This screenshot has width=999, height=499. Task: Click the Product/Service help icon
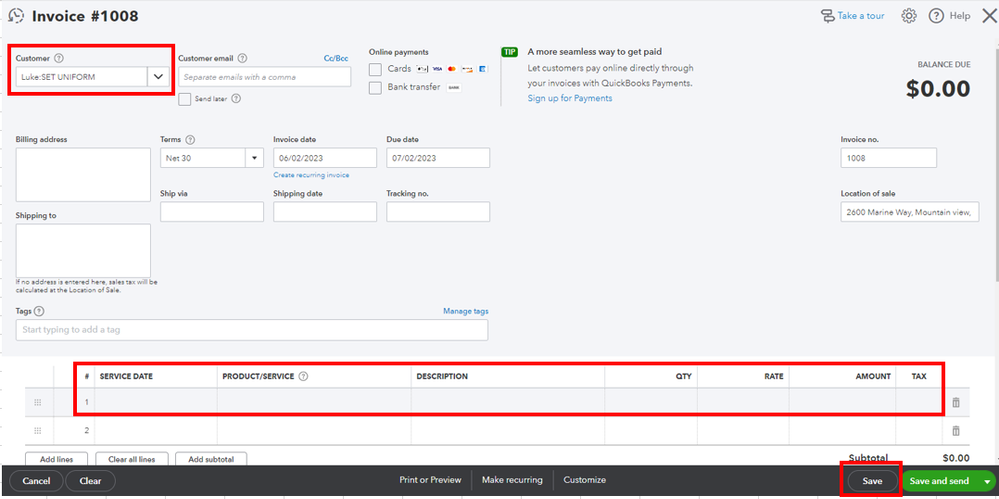click(303, 377)
